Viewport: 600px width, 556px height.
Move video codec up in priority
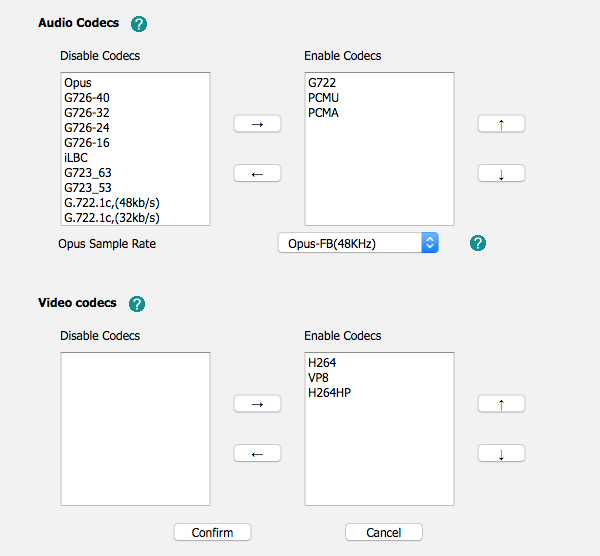tap(501, 403)
